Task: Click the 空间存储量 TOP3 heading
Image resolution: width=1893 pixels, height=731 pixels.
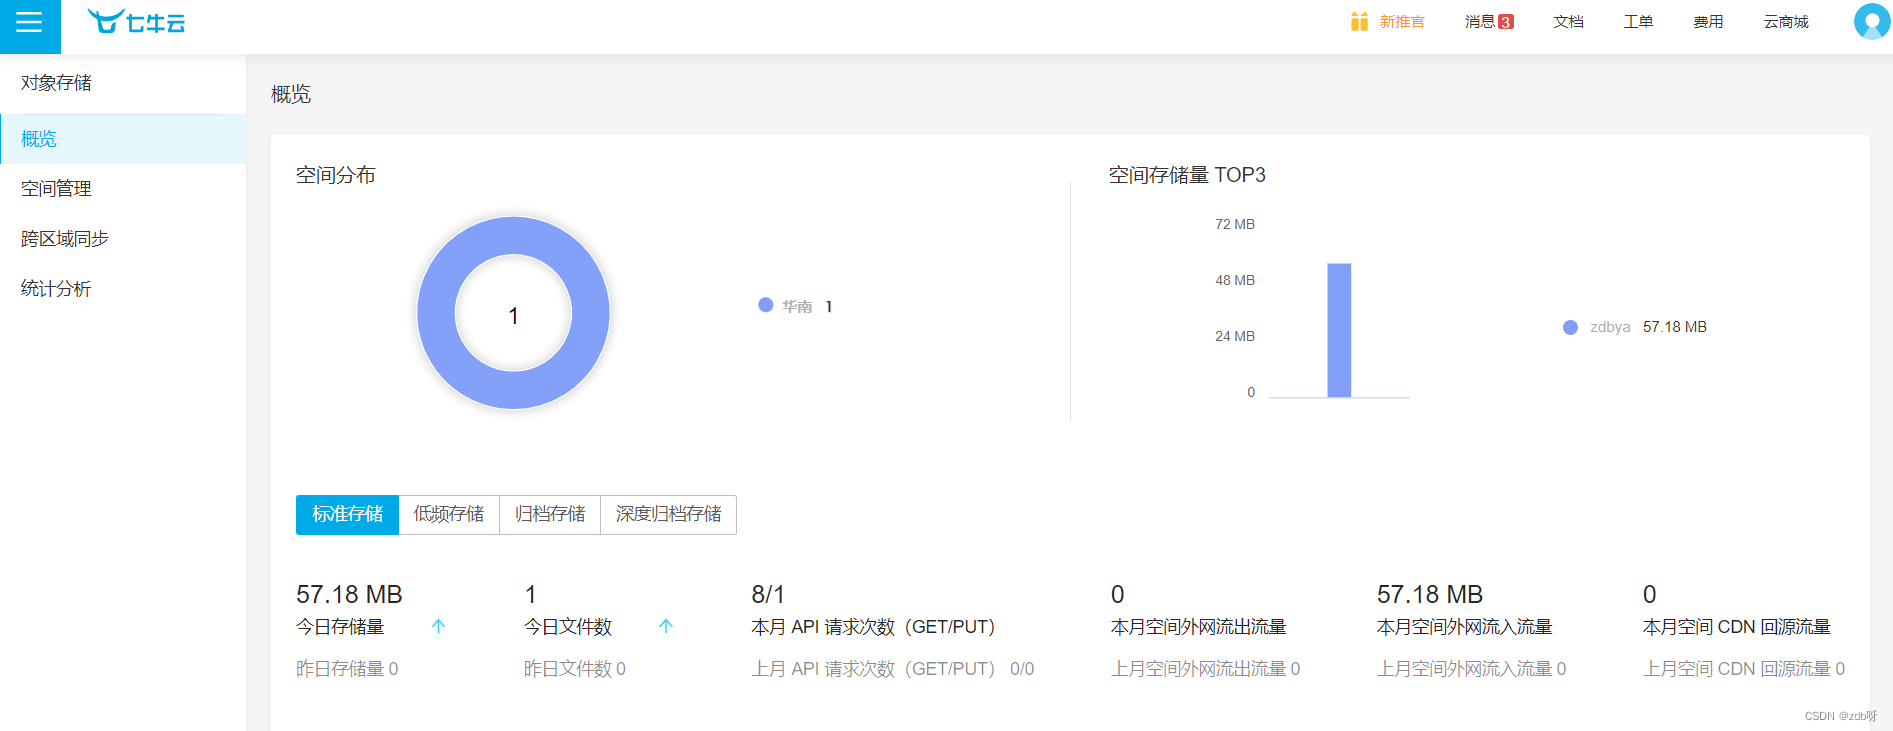Action: (1187, 175)
